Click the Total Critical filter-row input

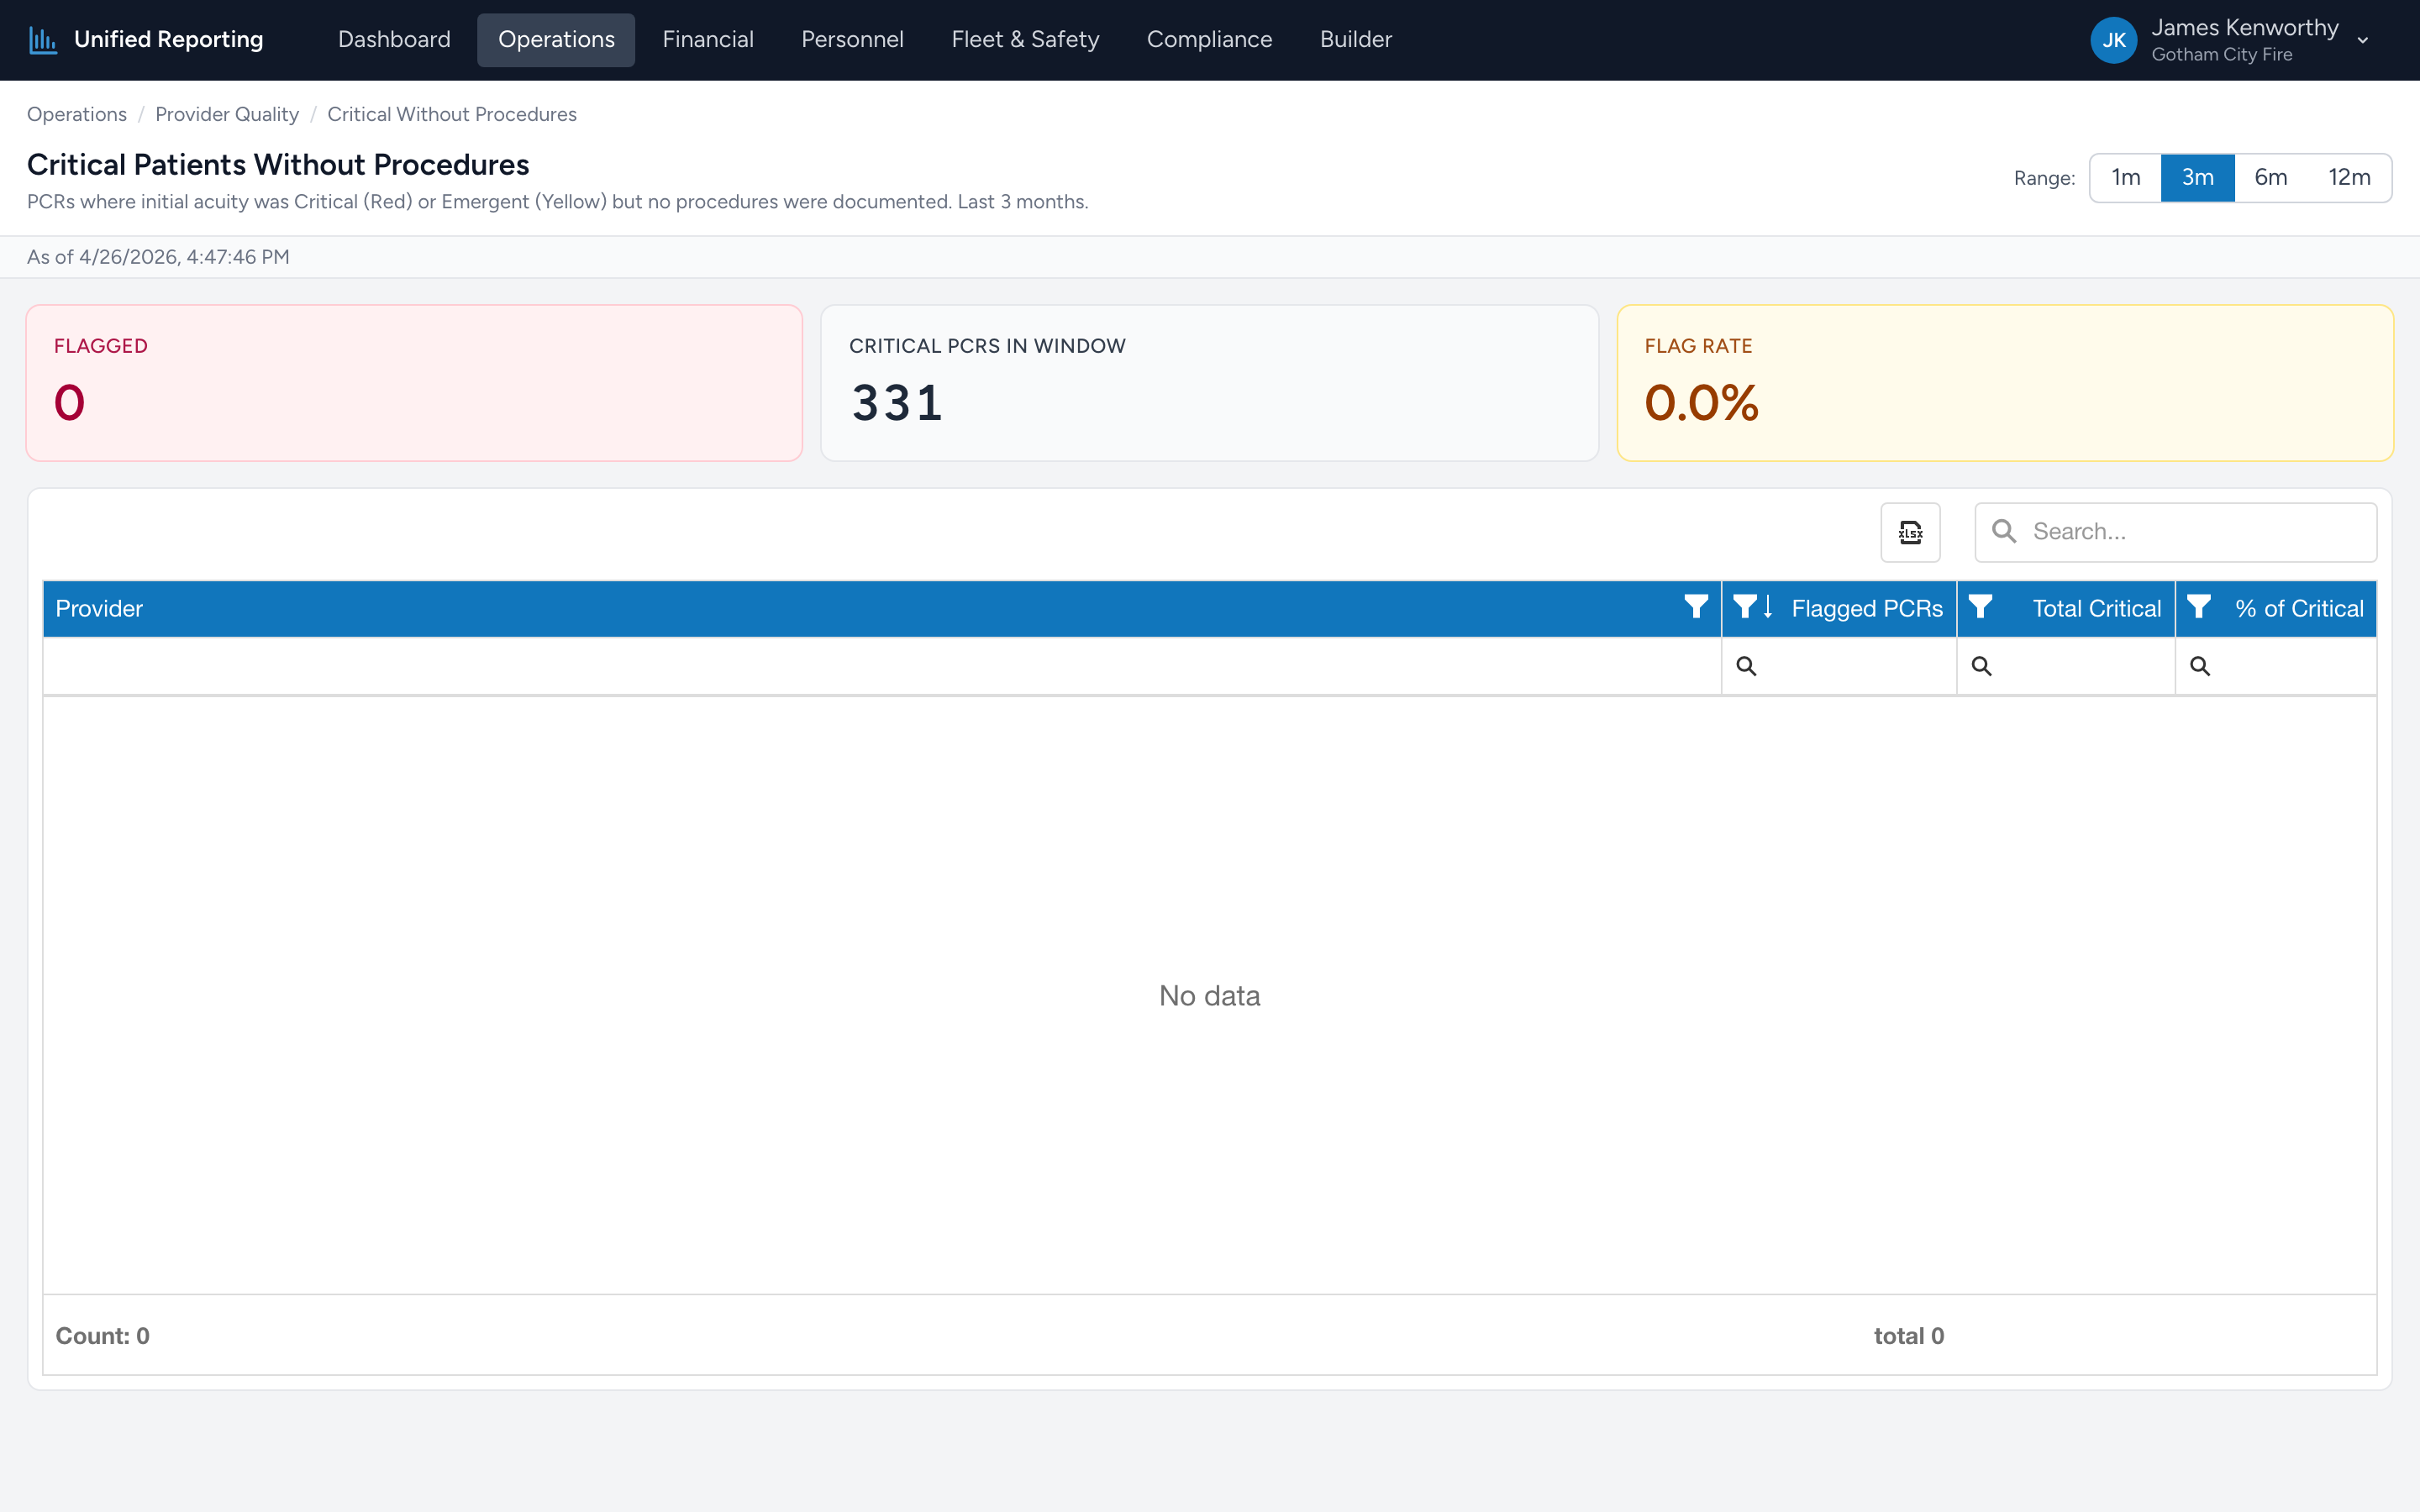point(2066,666)
